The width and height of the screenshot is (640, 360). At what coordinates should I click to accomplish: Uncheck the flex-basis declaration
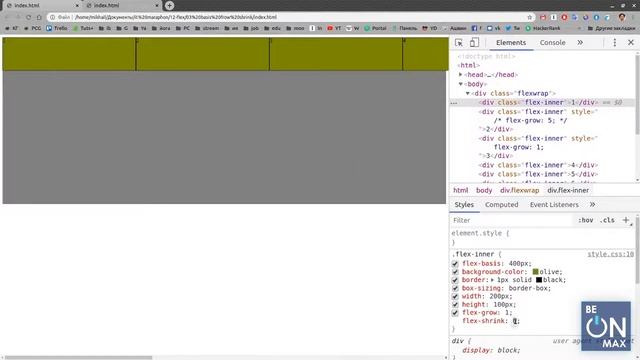click(x=455, y=264)
